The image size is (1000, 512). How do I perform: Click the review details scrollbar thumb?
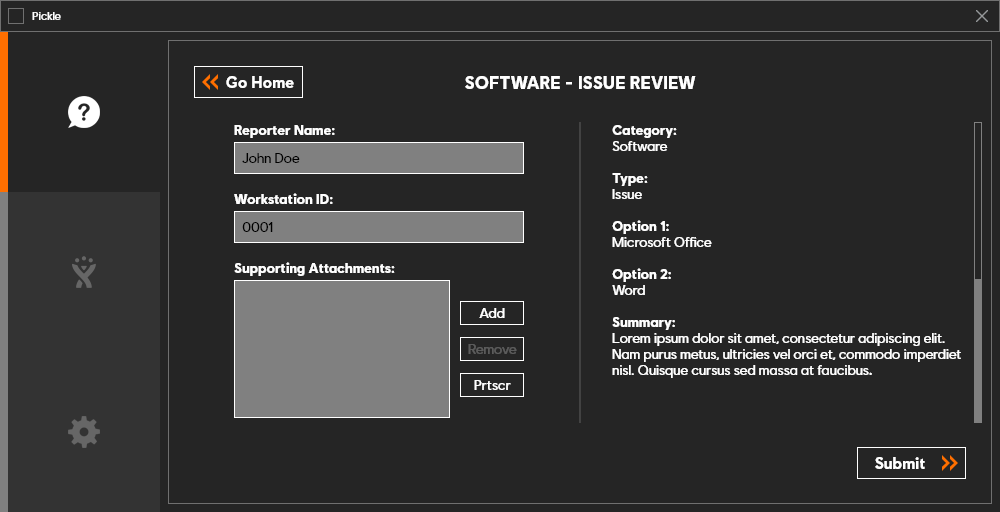click(978, 350)
